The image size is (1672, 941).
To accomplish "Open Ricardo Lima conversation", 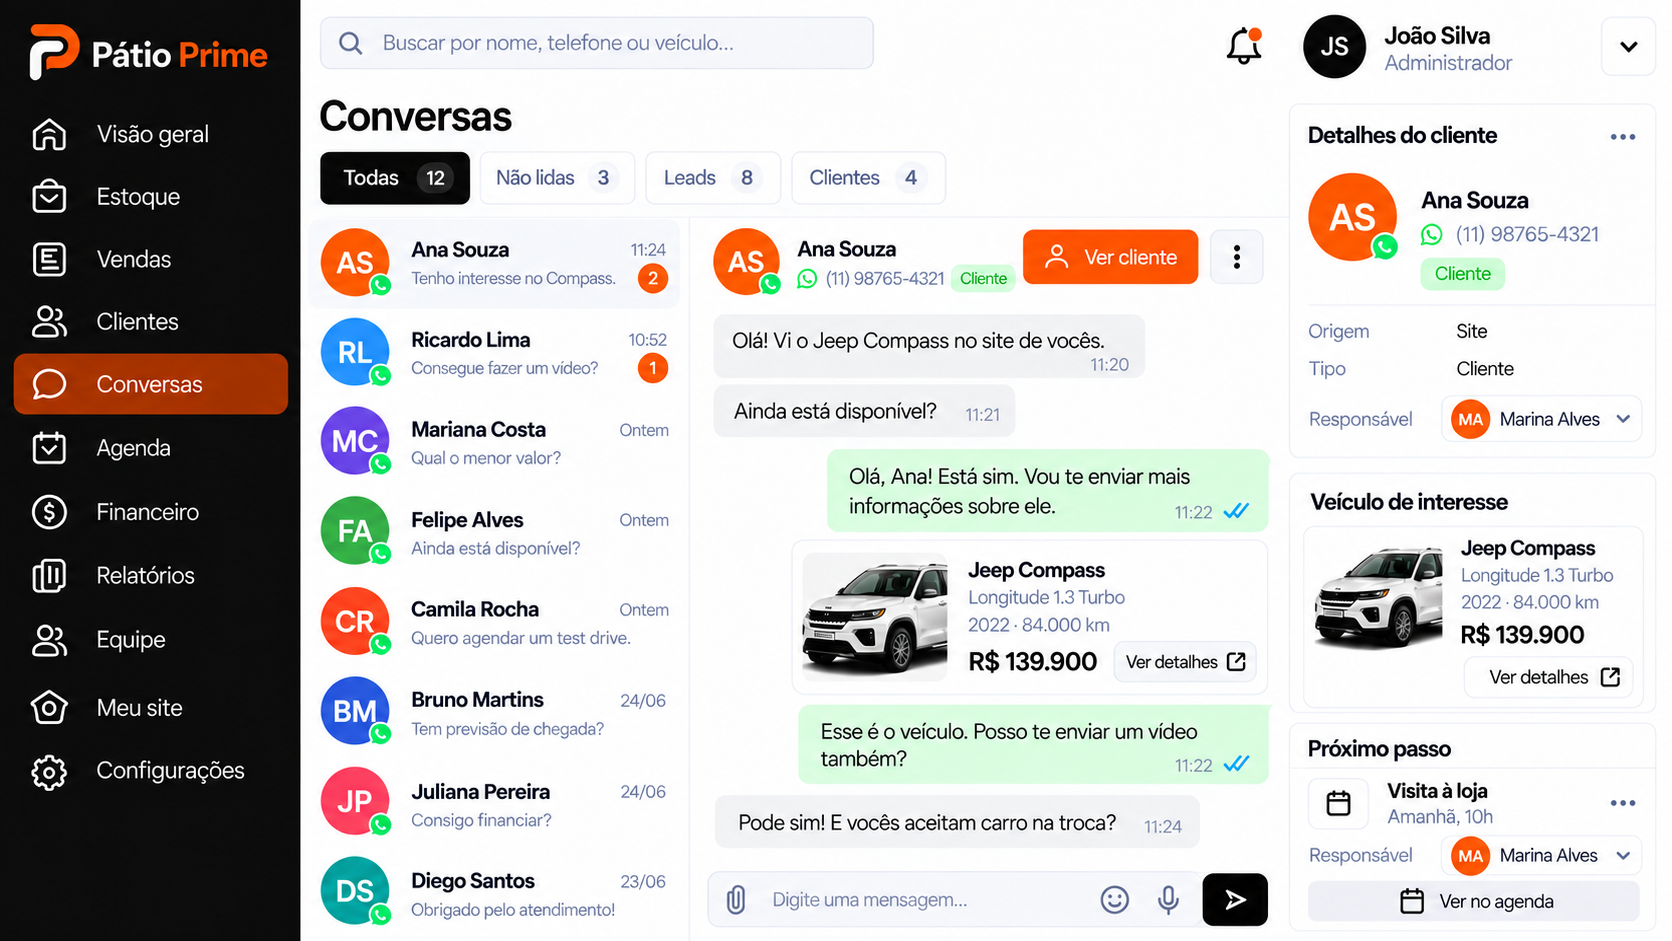I will [494, 353].
